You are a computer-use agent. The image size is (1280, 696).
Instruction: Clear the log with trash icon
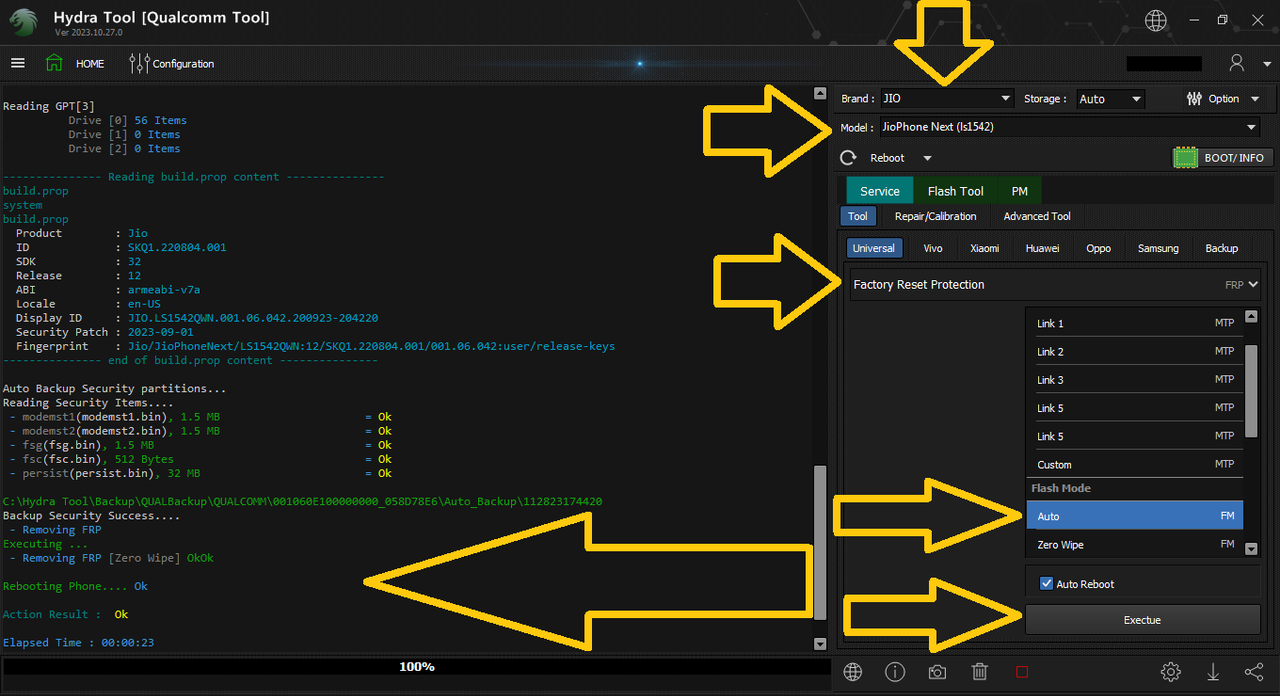980,672
